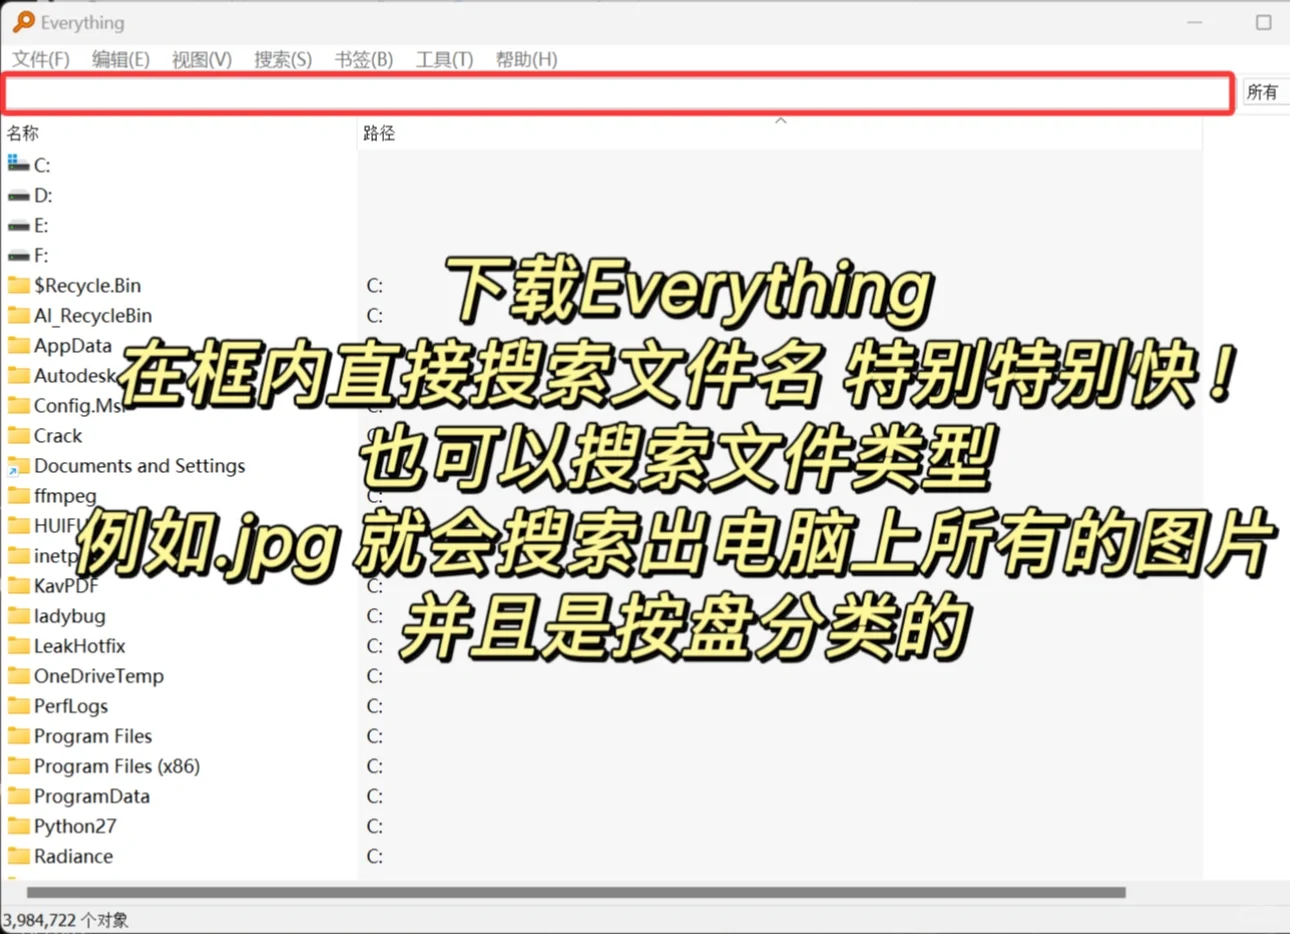This screenshot has height=934, width=1290.
Task: Click the horizontal scrollbar thumb
Action: pyautogui.click(x=576, y=892)
